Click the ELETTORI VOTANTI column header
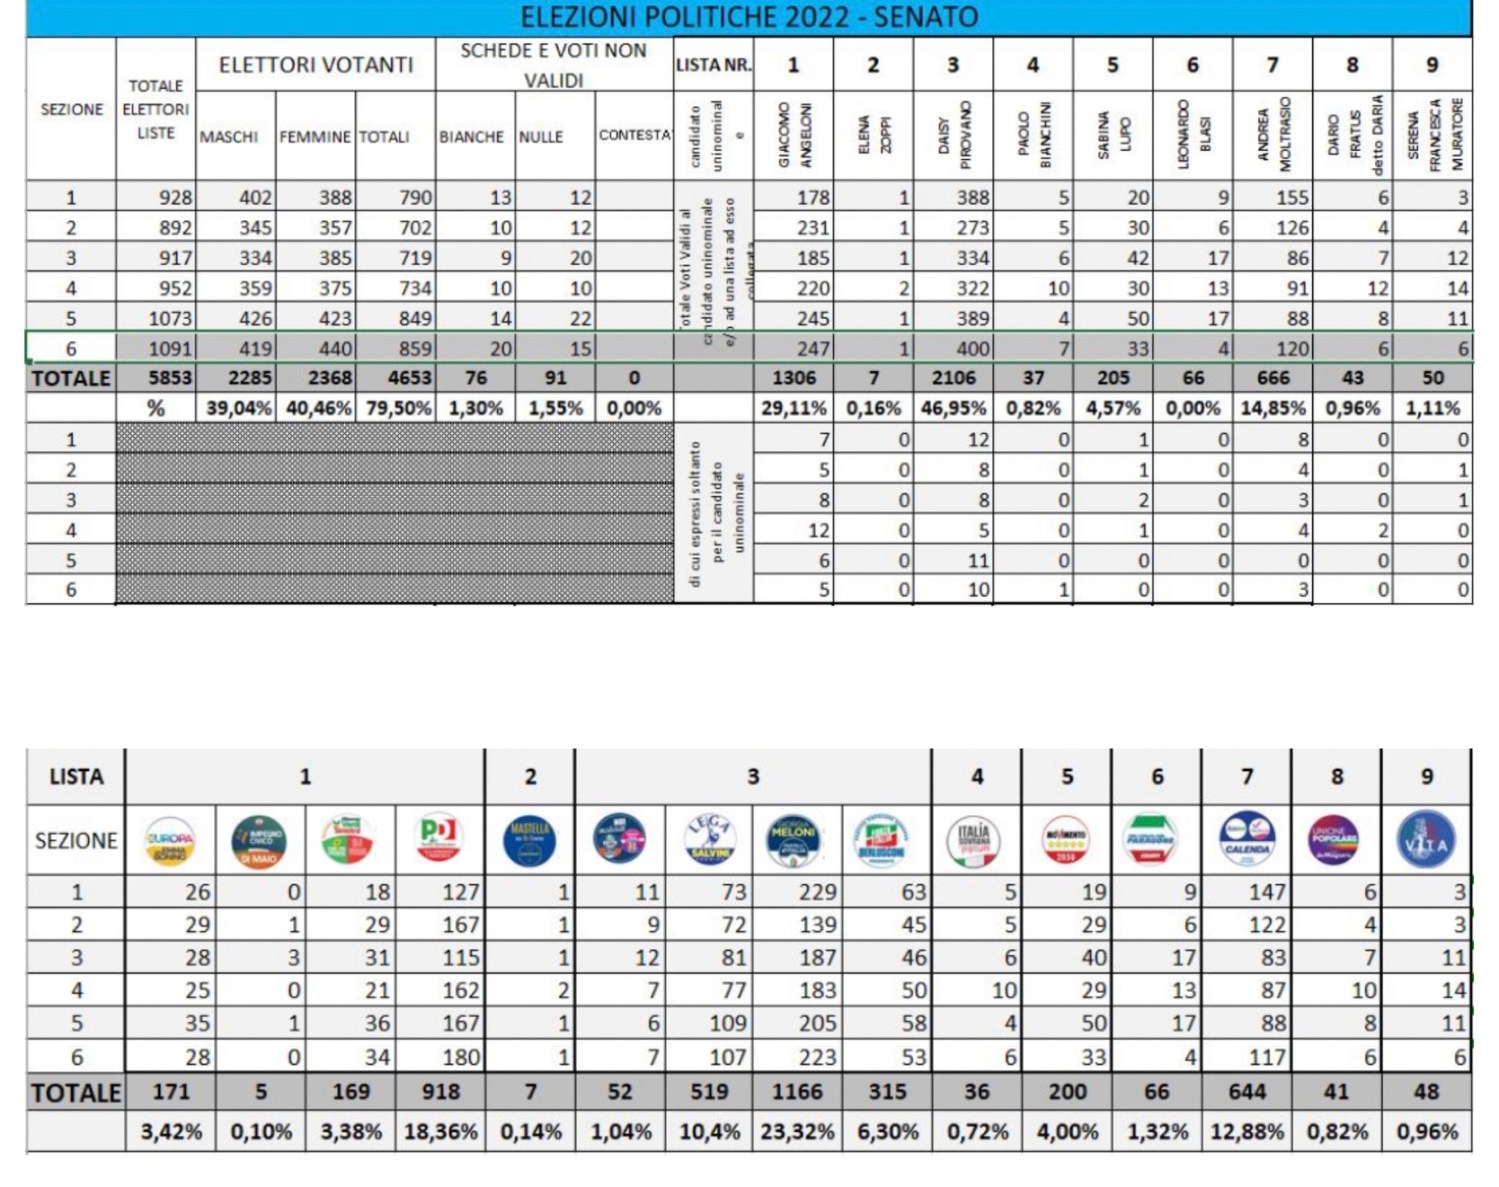 (316, 65)
